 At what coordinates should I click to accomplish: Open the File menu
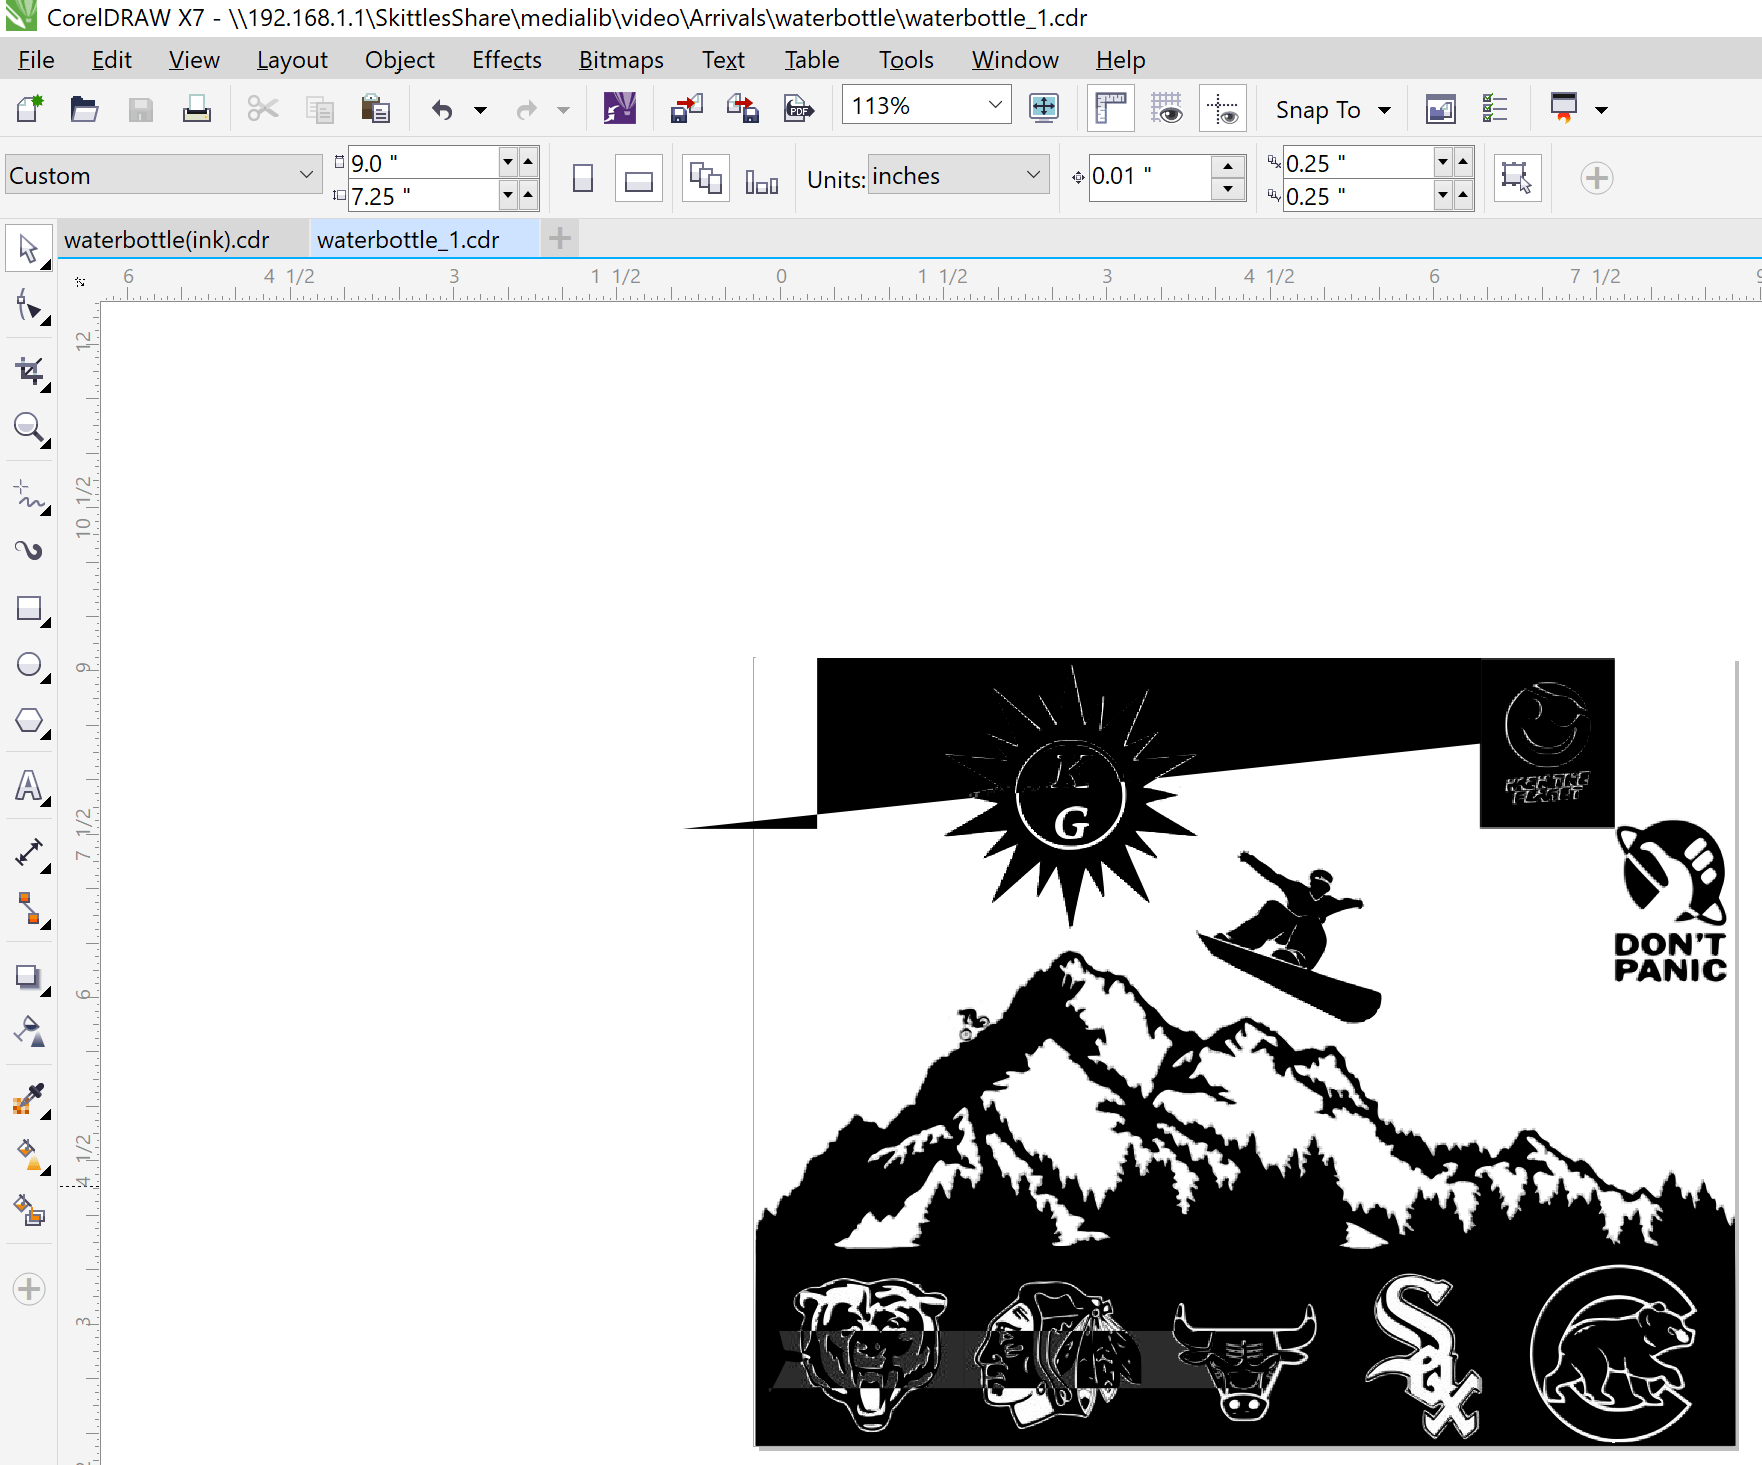[36, 60]
